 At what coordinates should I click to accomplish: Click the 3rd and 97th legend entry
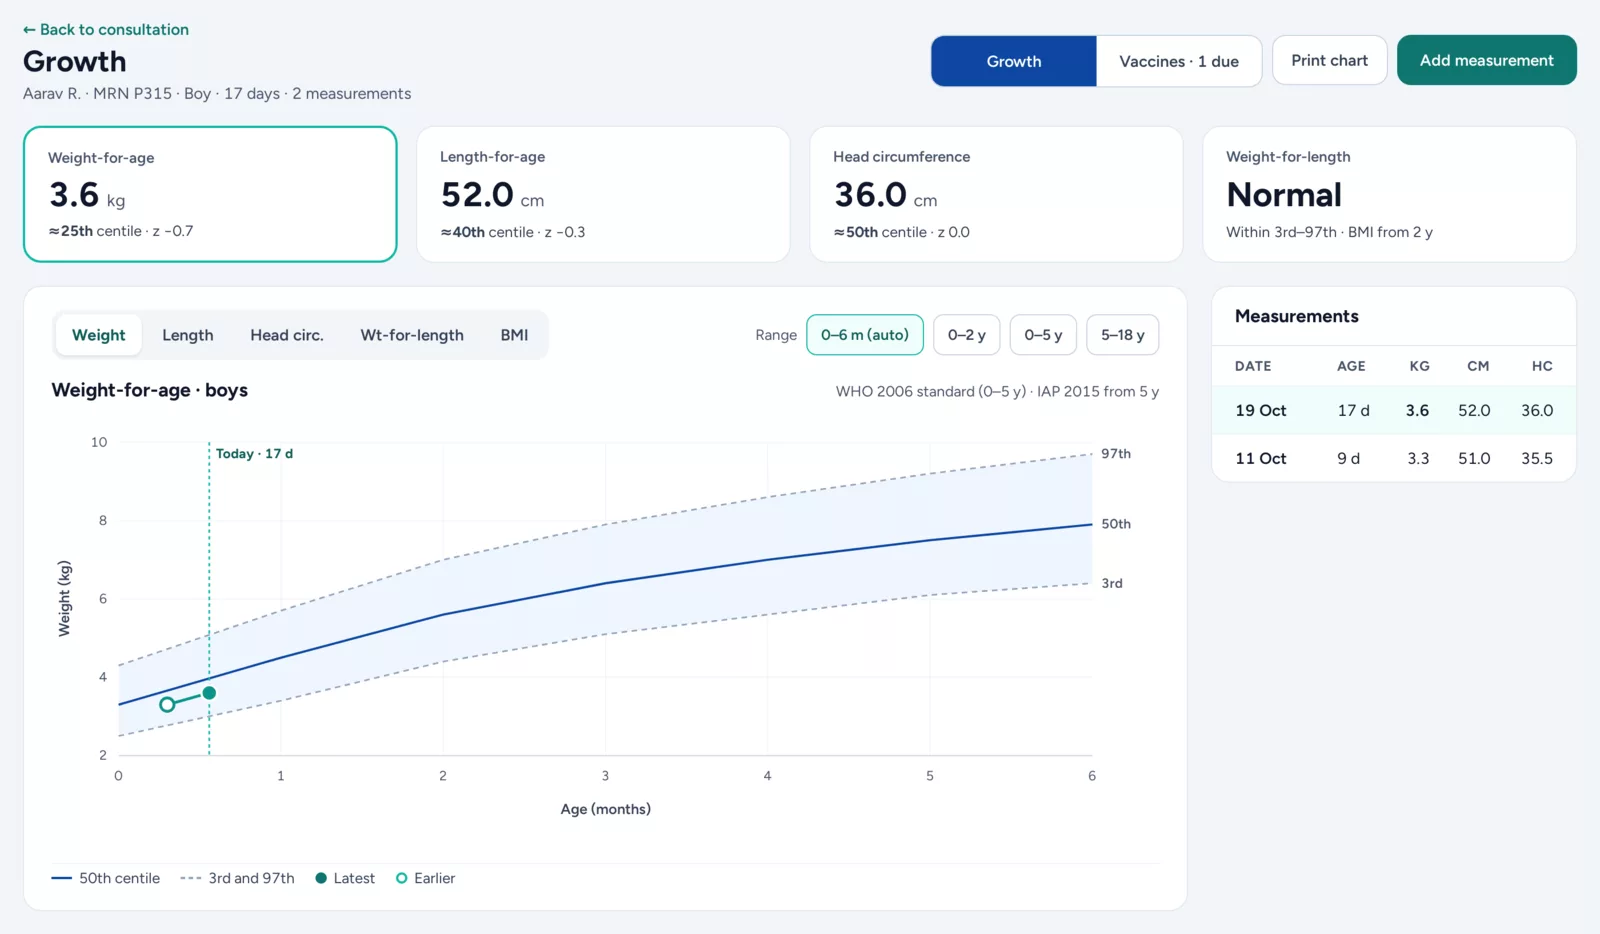(238, 878)
